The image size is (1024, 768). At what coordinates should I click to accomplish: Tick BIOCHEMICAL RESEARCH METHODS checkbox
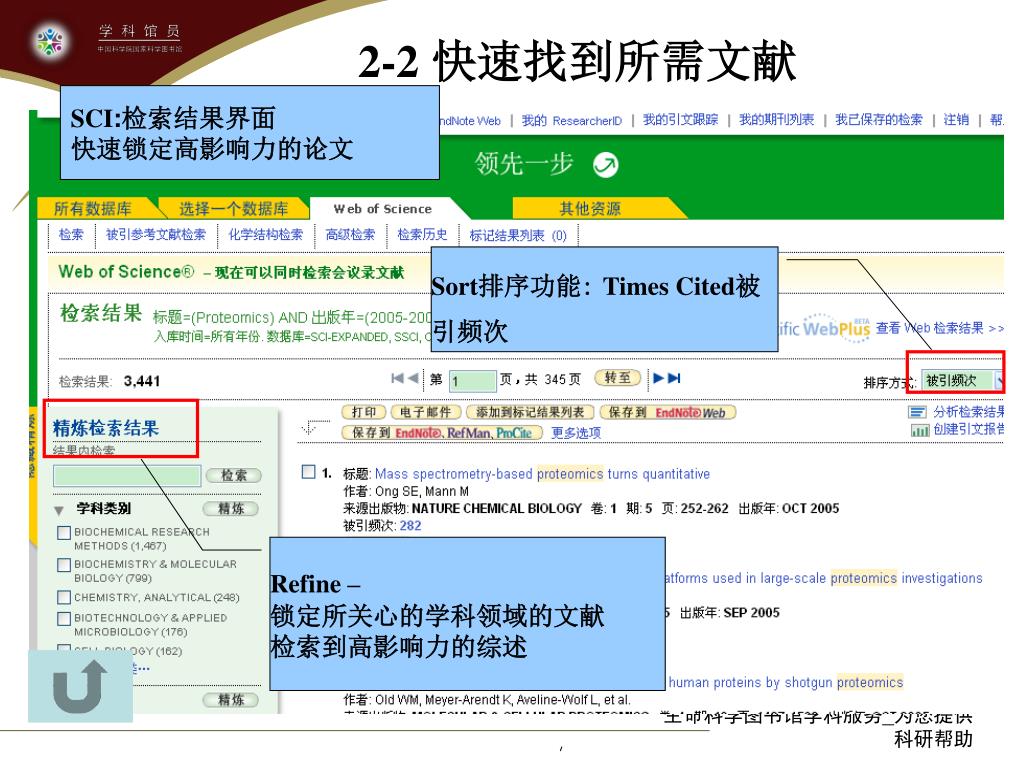pos(64,533)
